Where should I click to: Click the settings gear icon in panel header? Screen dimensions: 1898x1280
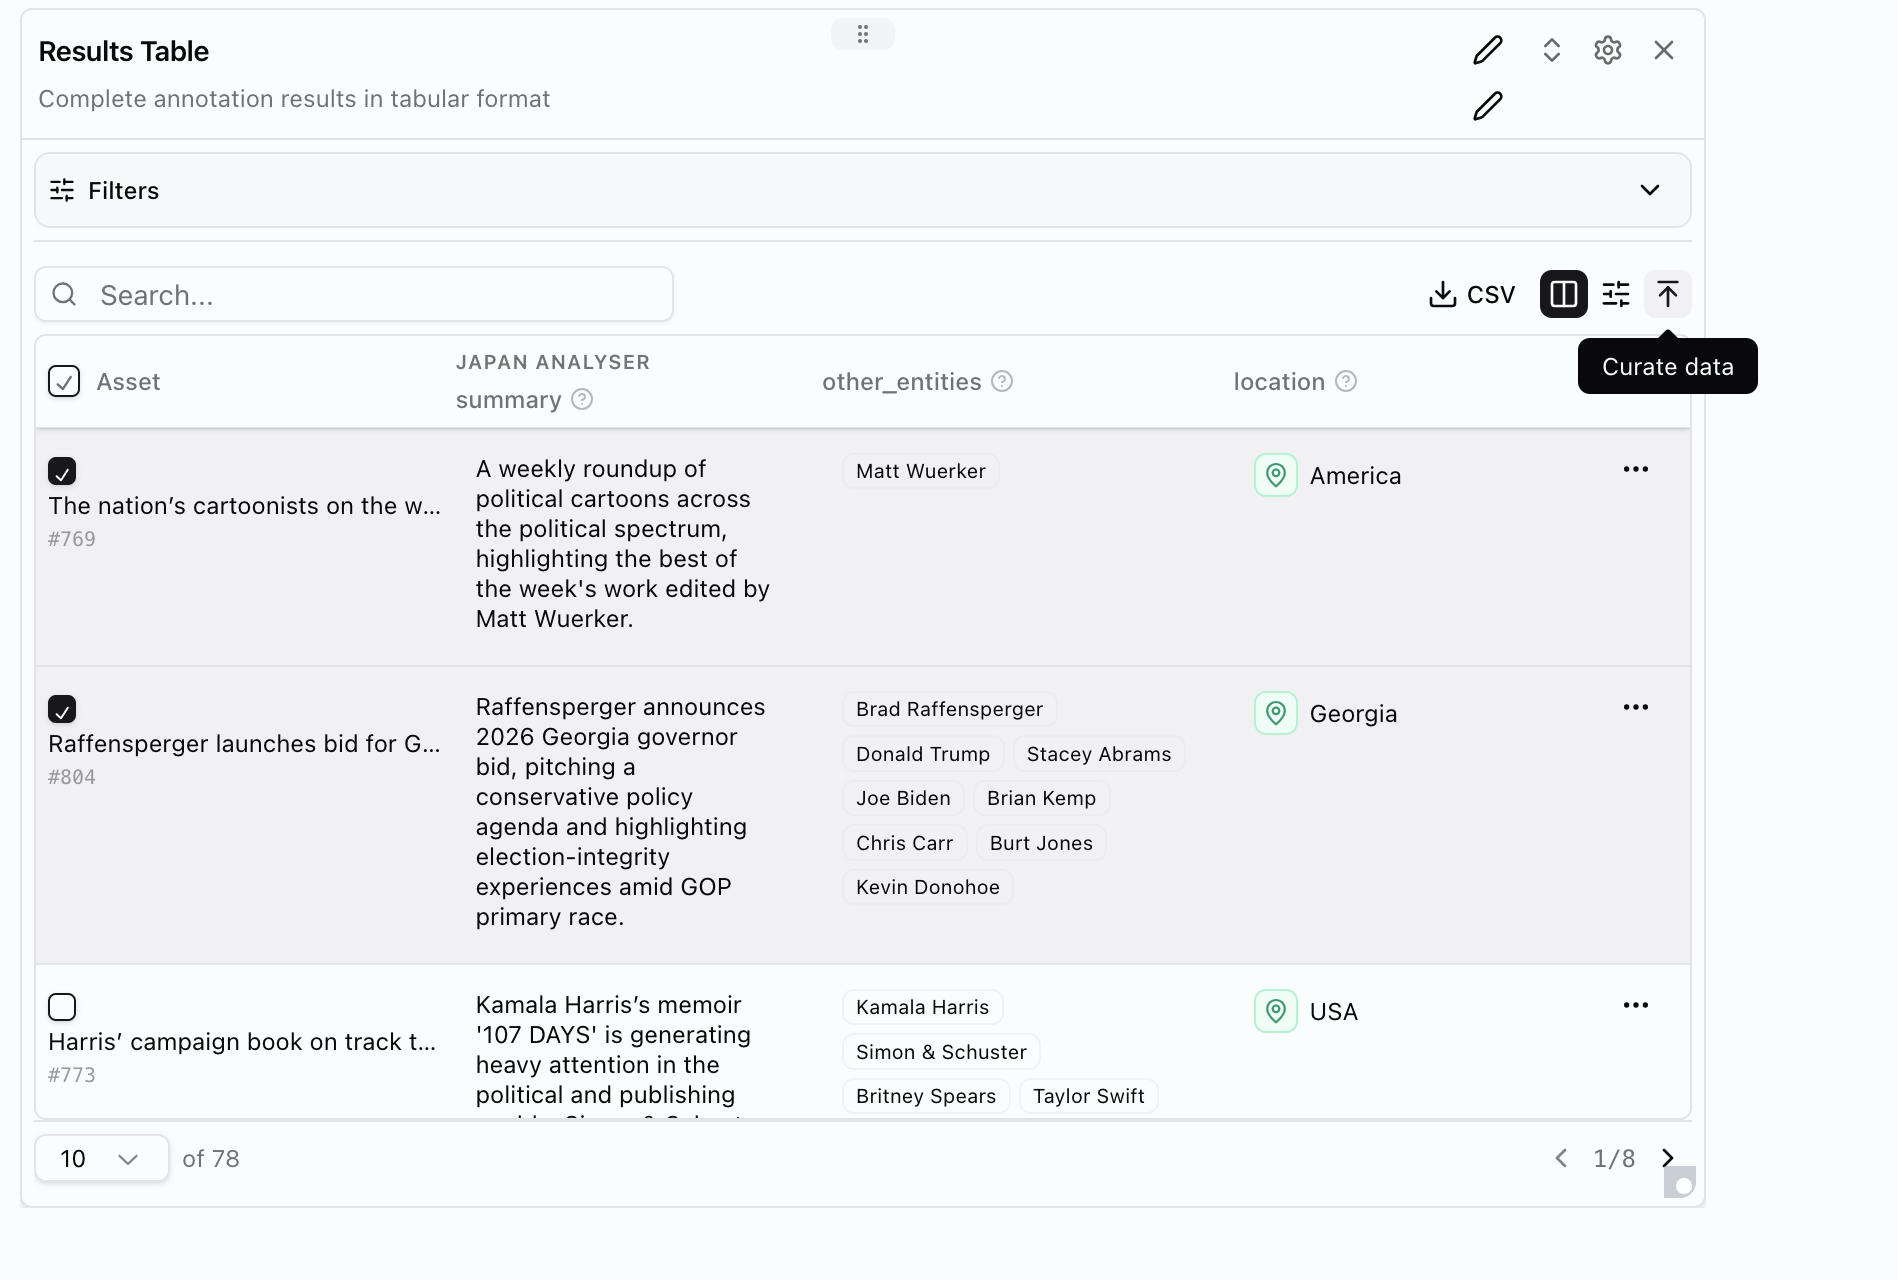pyautogui.click(x=1607, y=51)
